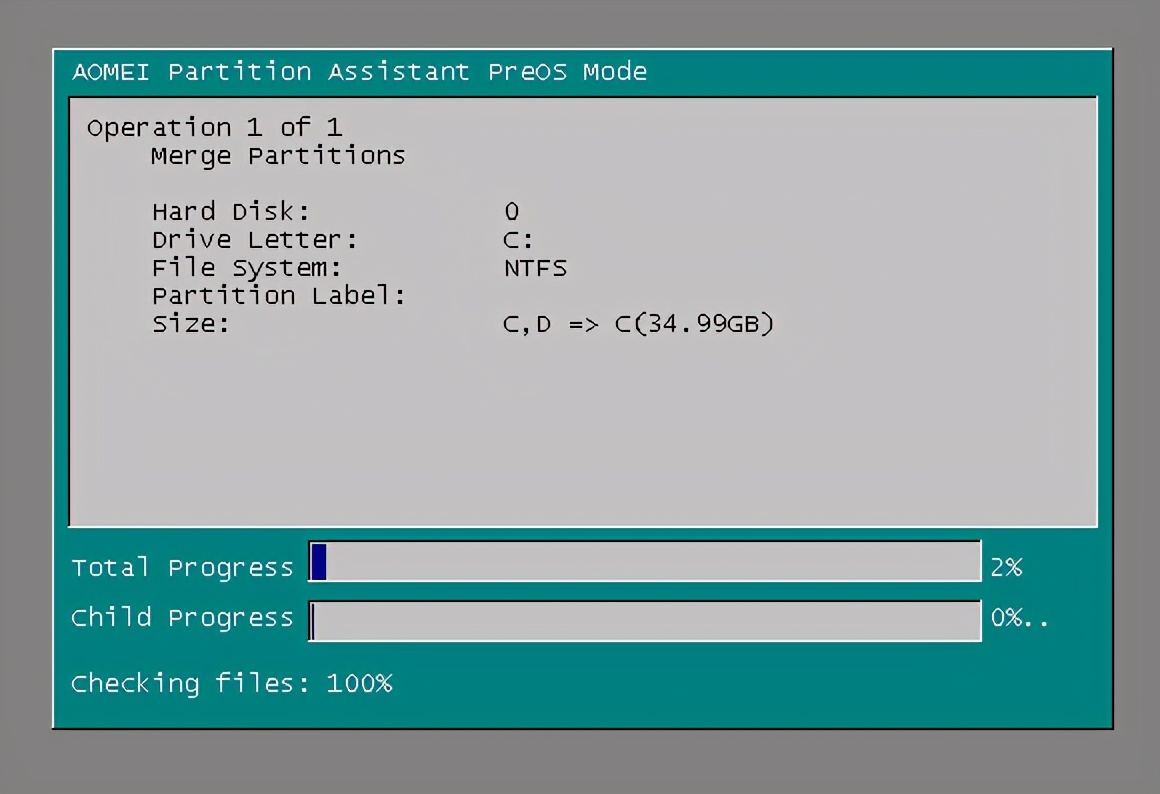The image size is (1160, 794).
Task: Click the 'Size:' label
Action: pos(191,324)
